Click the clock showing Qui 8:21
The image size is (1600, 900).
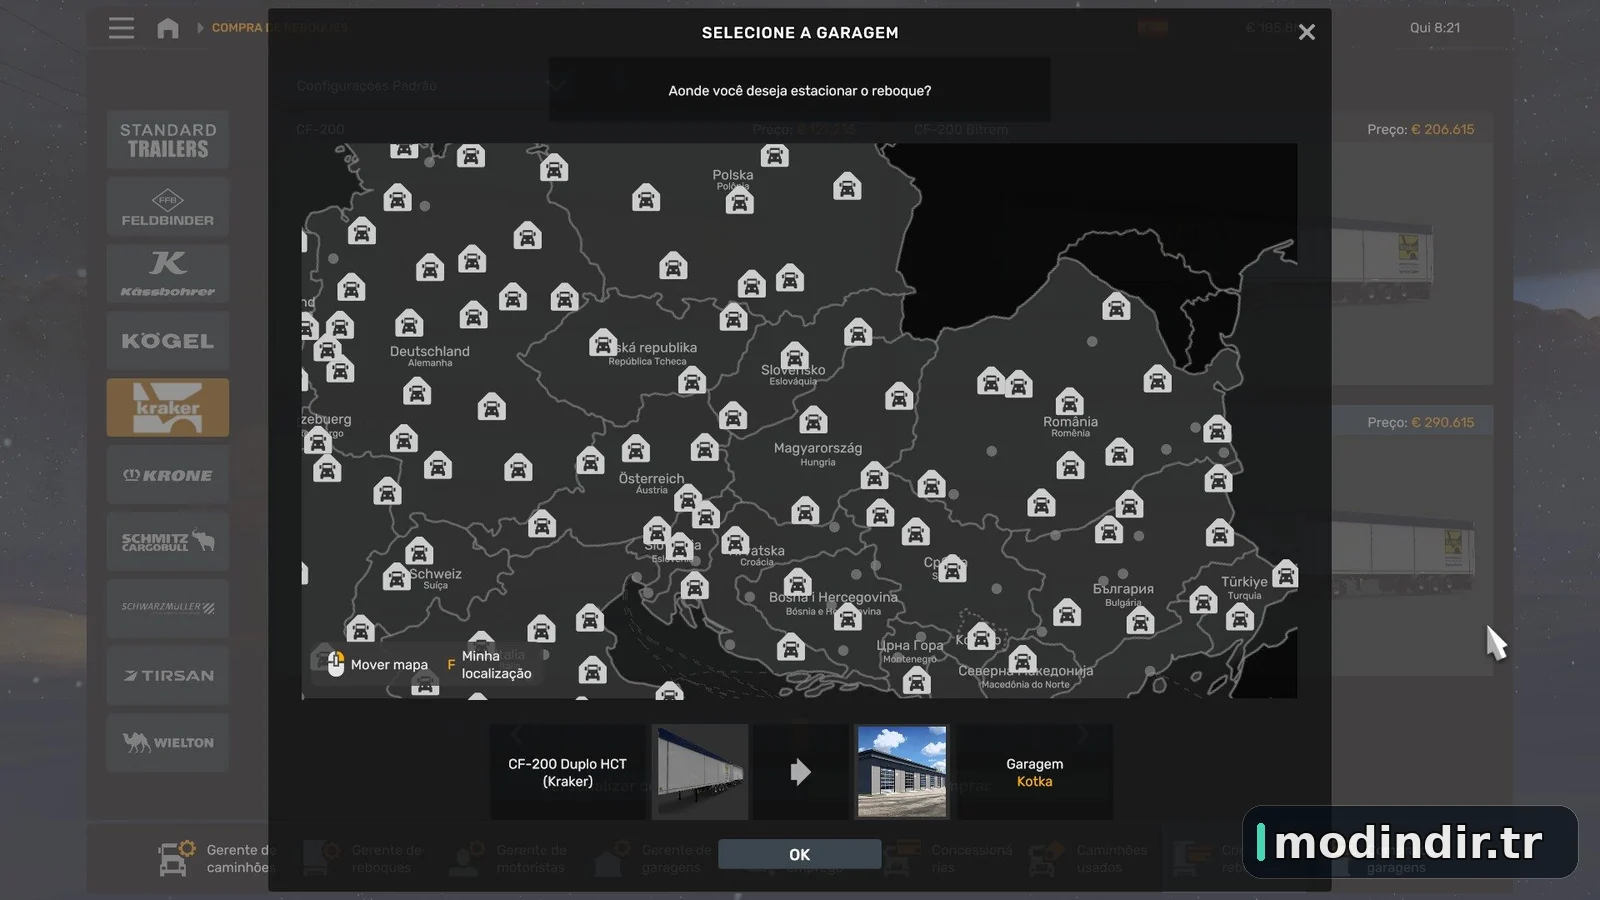(x=1435, y=28)
